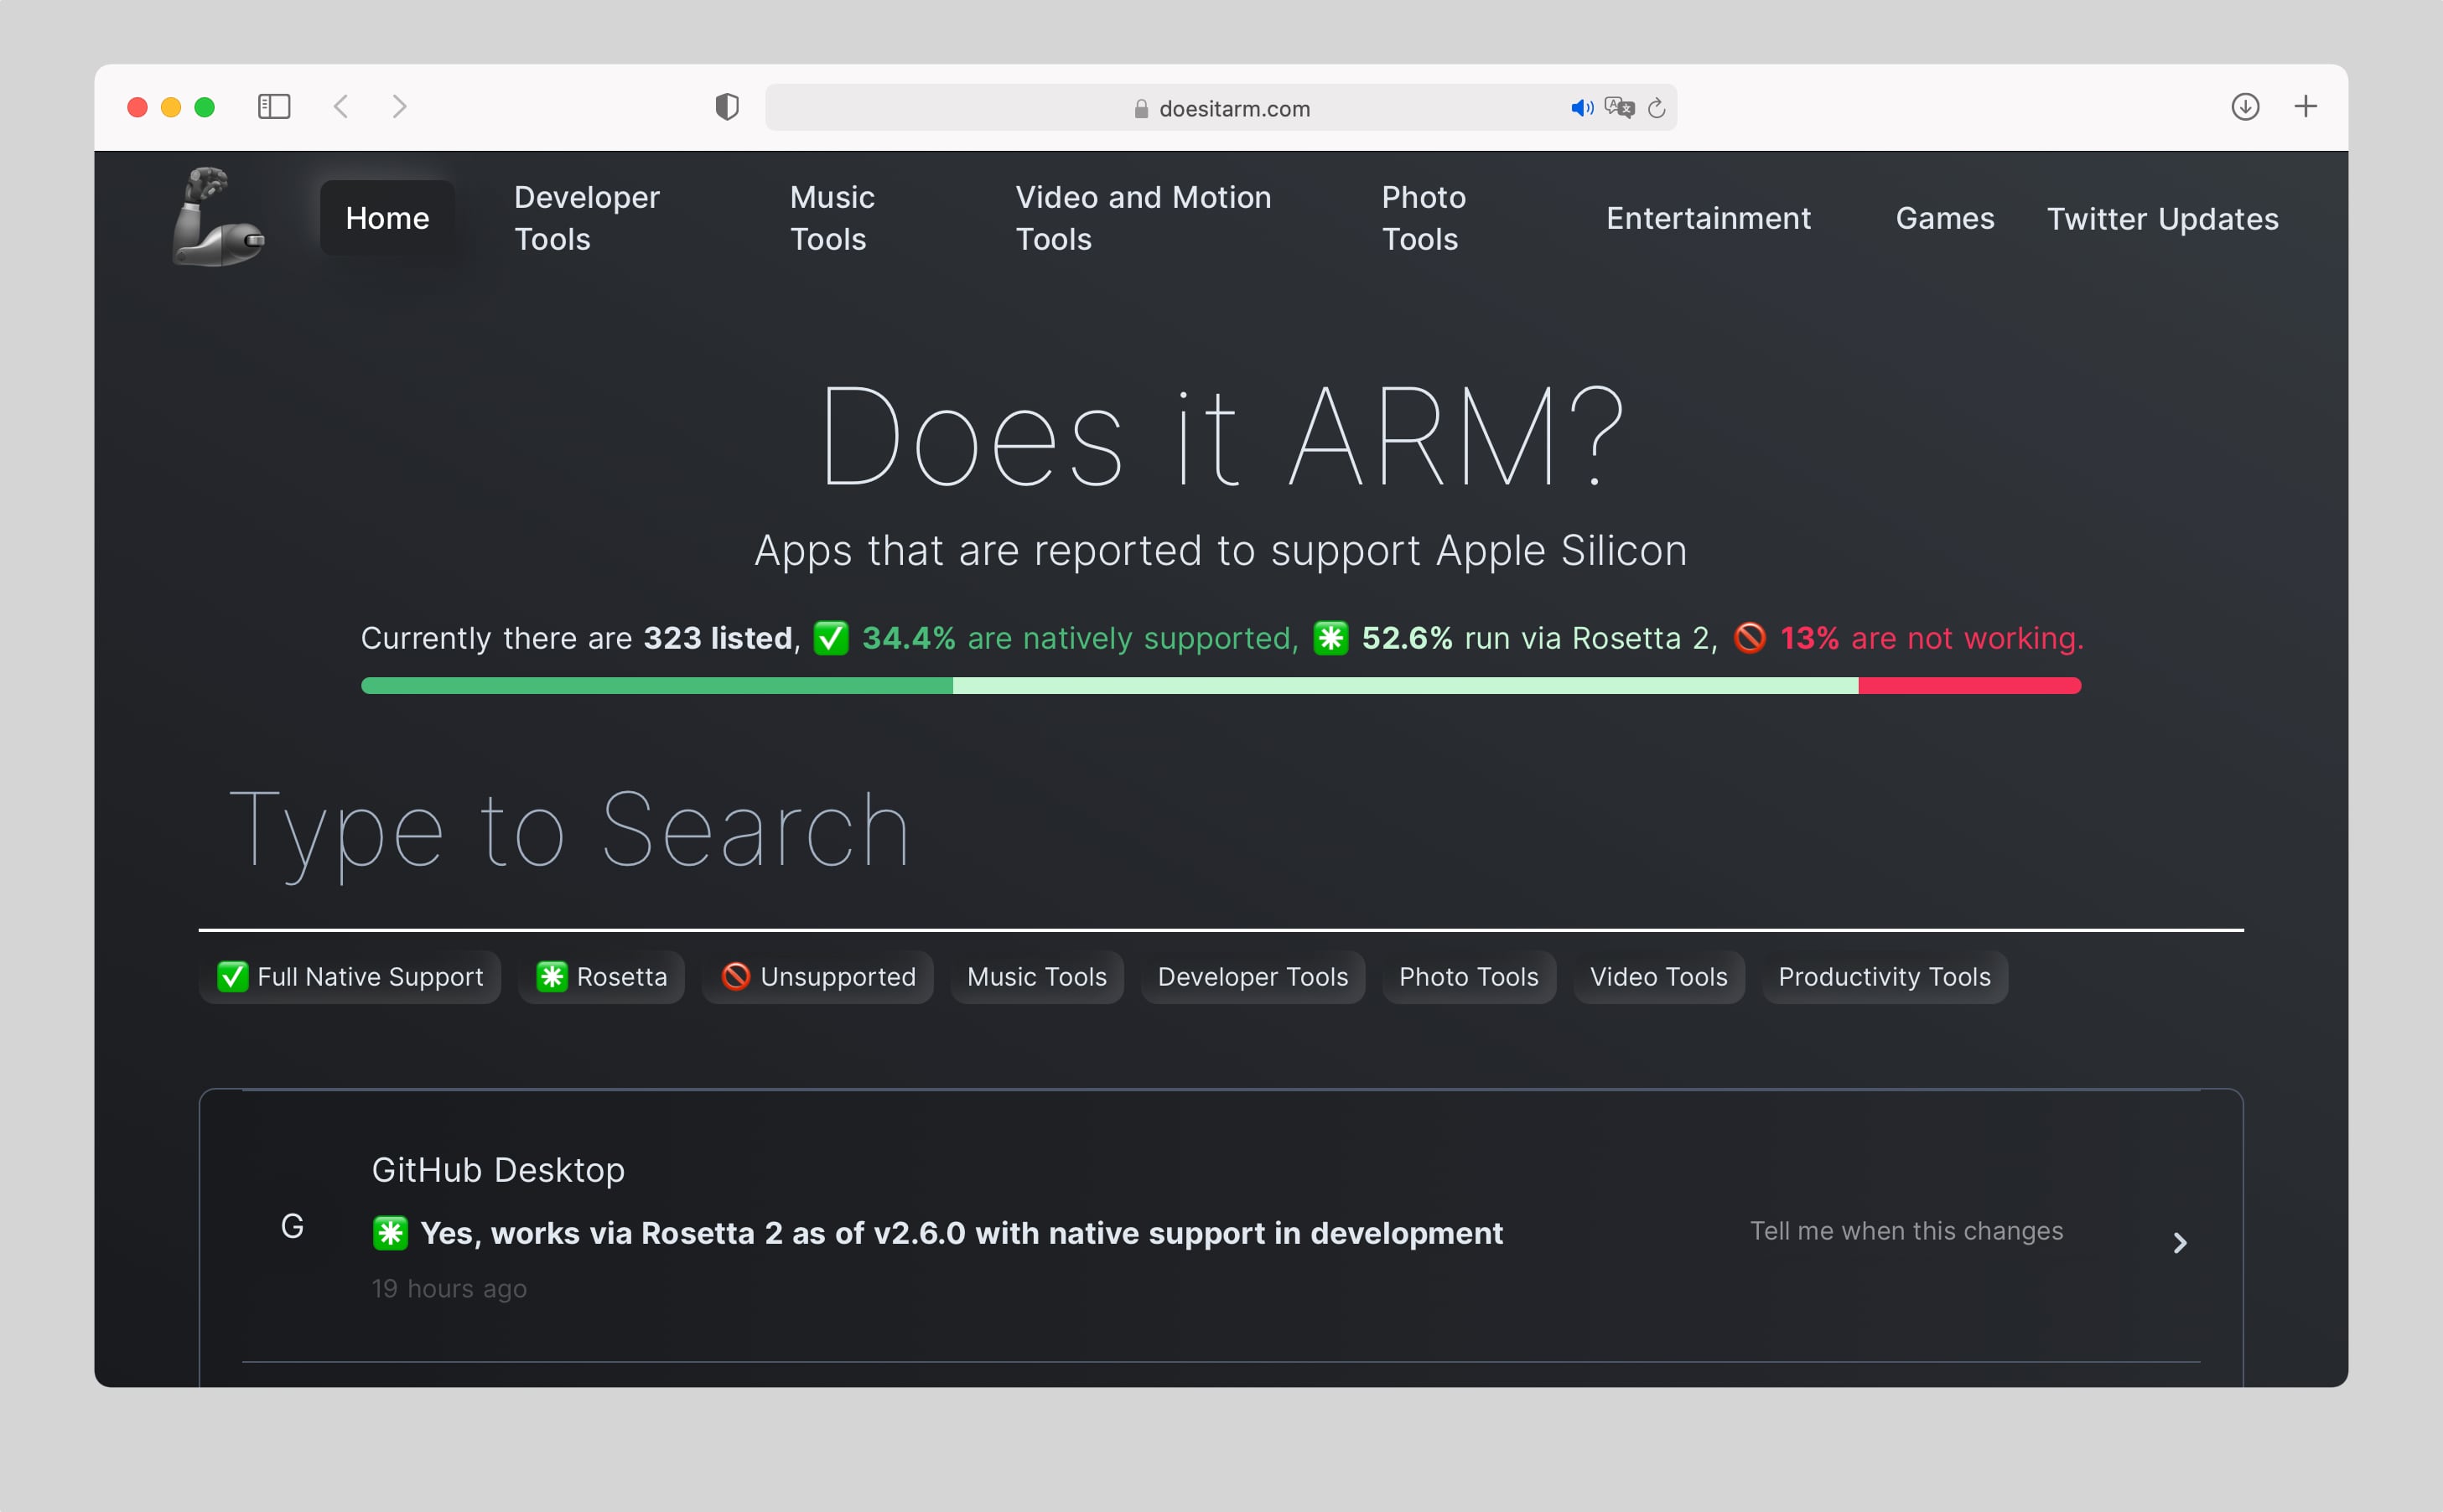Click the red not-working segment of bar
This screenshot has width=2443, height=1512.
1969,686
